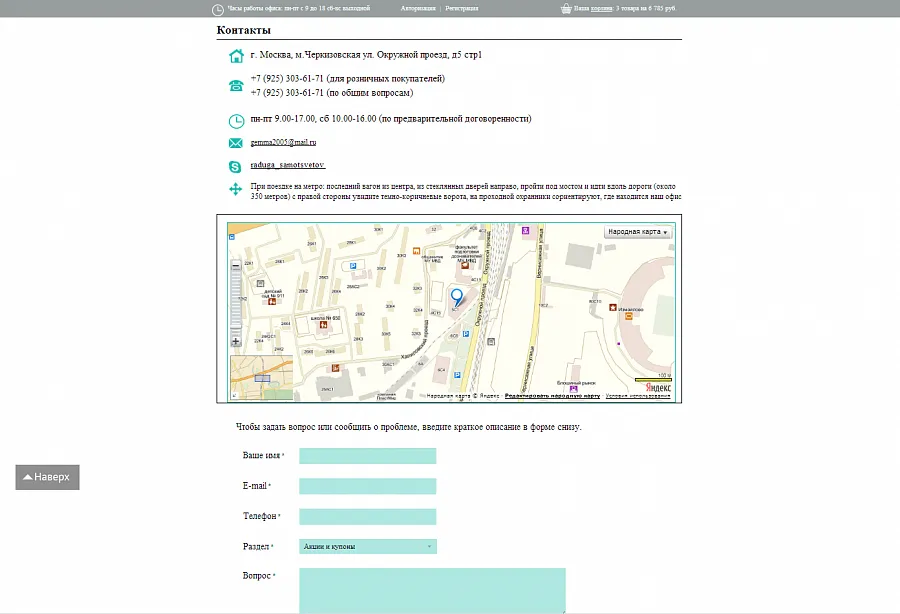Click the shopping basket icon in the header
Image resolution: width=900 pixels, height=614 pixels.
(x=566, y=9)
